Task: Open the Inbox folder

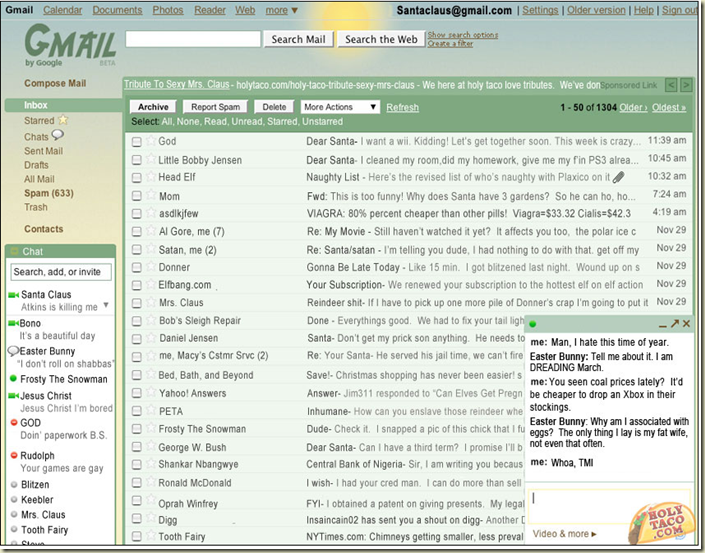Action: click(x=36, y=105)
